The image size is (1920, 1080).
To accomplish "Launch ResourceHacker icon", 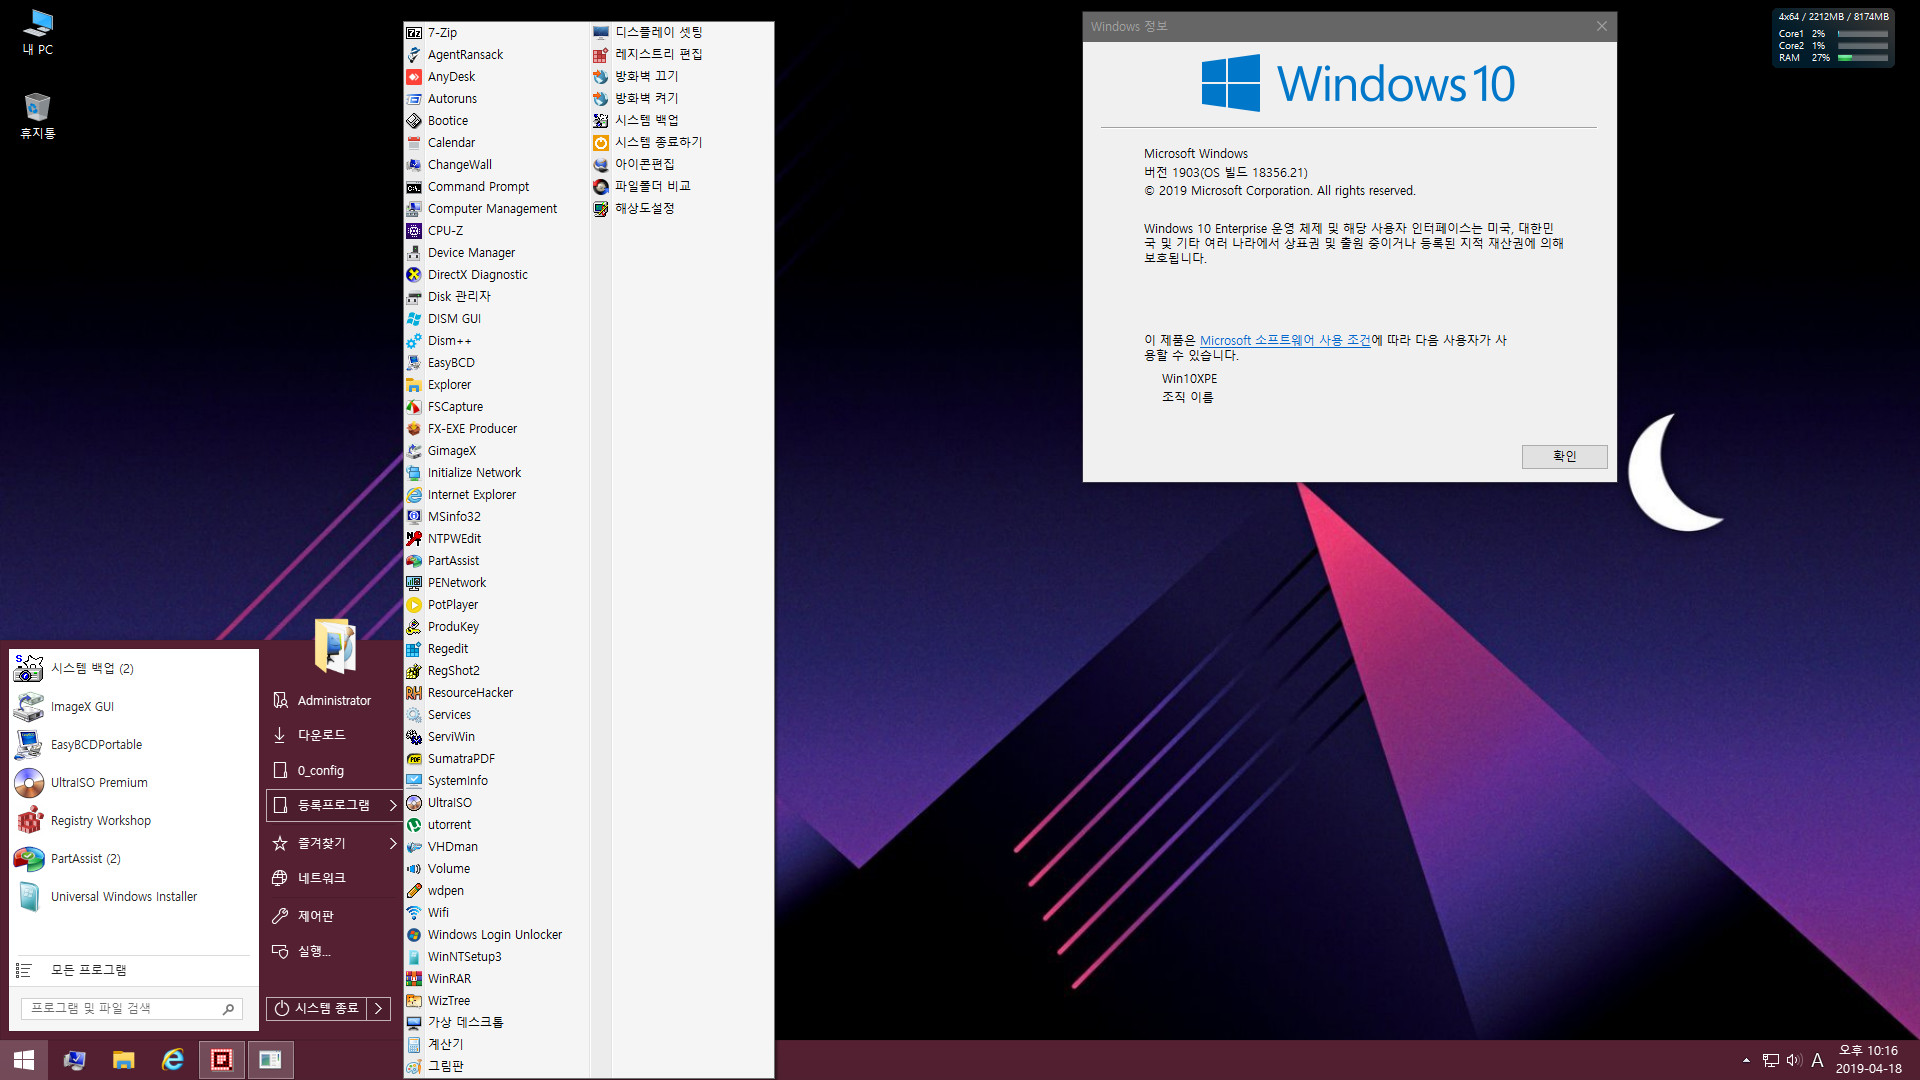I will (414, 693).
